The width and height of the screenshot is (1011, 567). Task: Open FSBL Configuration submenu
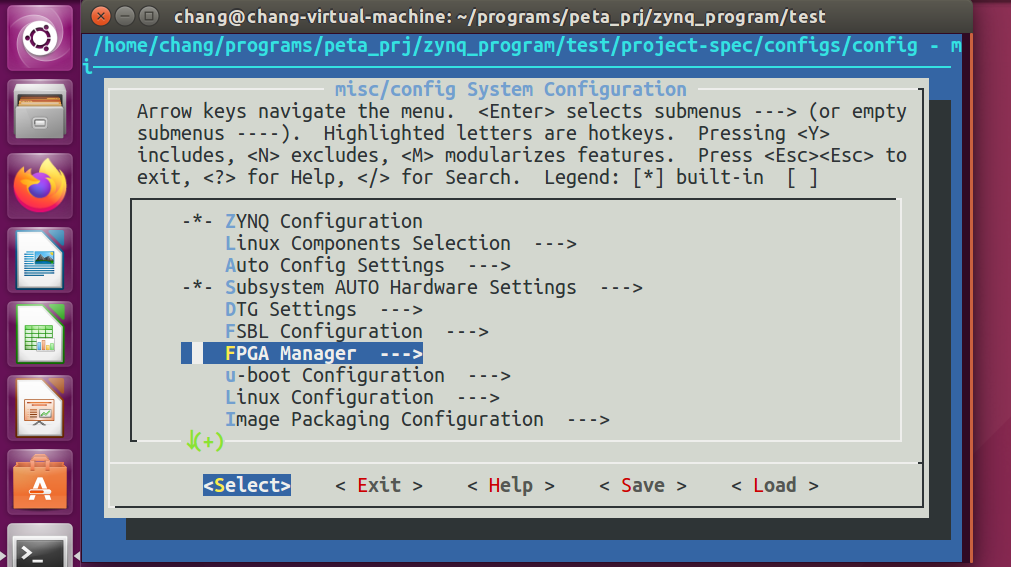[x=357, y=332]
